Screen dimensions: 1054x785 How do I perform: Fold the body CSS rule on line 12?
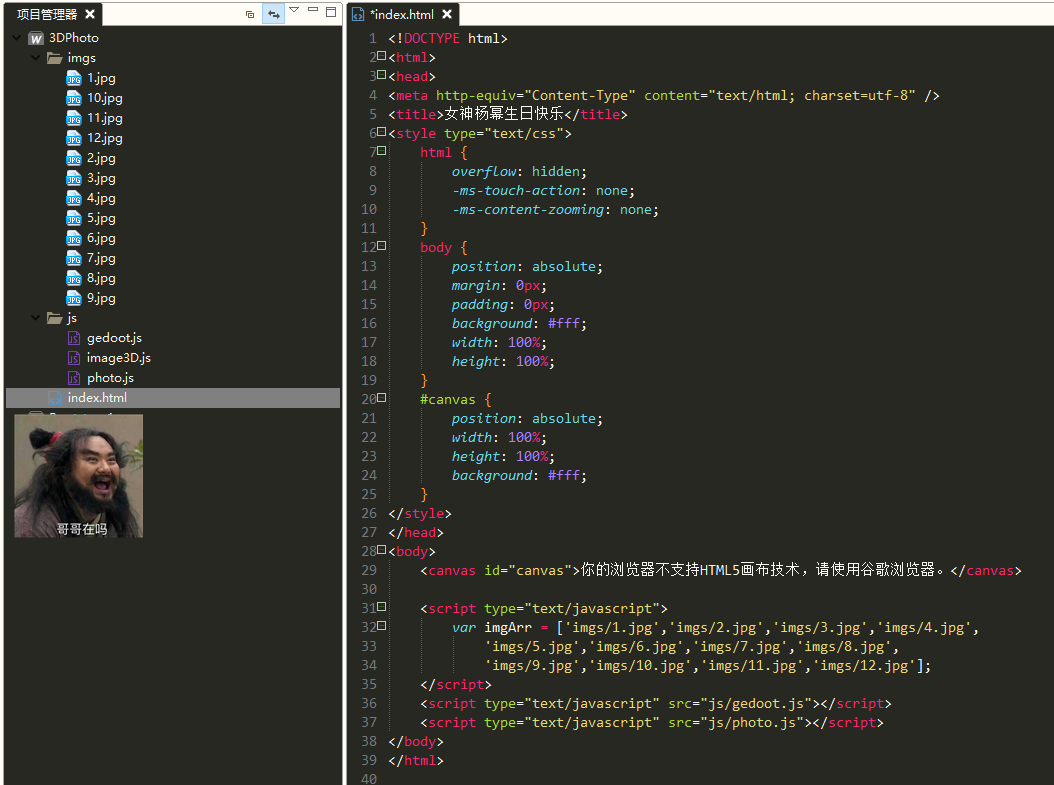(x=382, y=246)
